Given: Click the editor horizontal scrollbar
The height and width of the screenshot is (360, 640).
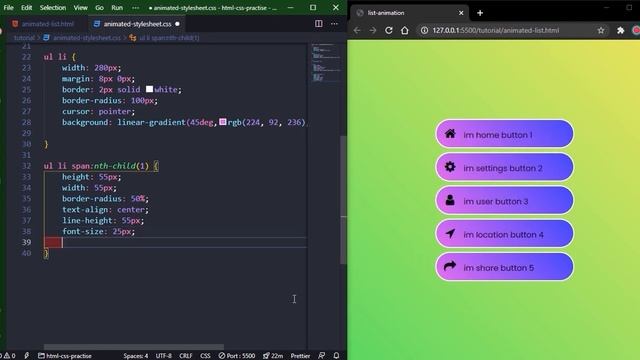Looking at the screenshot, I should point(134,347).
